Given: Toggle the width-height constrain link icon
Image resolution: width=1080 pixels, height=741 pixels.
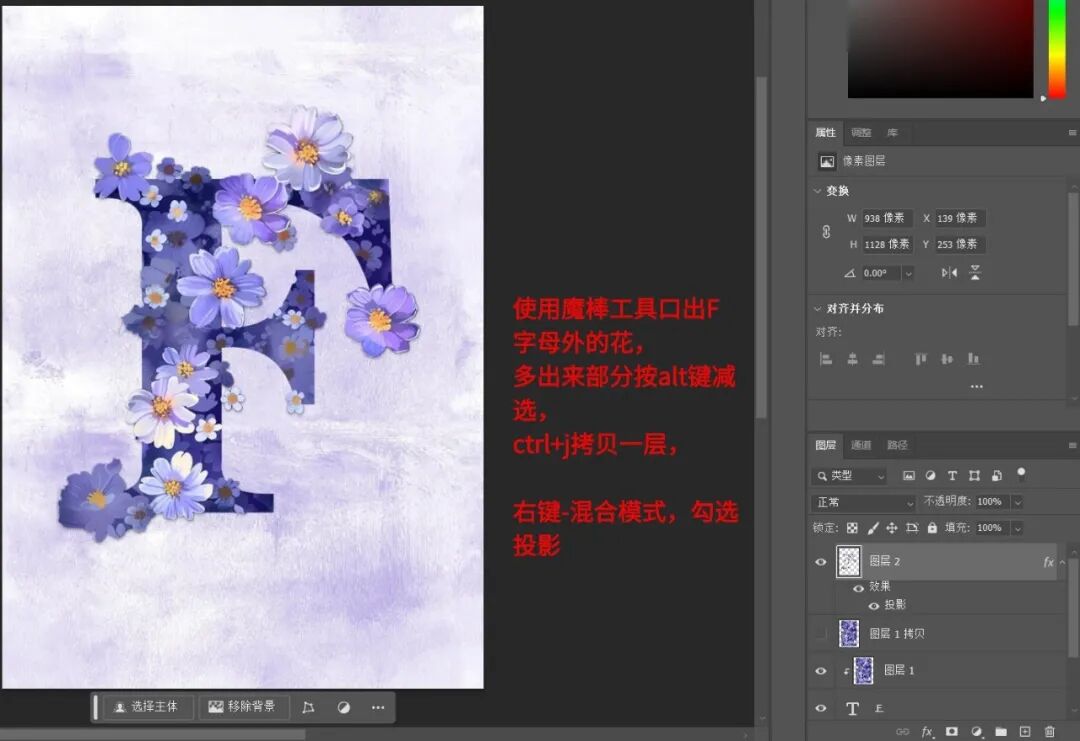Looking at the screenshot, I should [x=826, y=231].
